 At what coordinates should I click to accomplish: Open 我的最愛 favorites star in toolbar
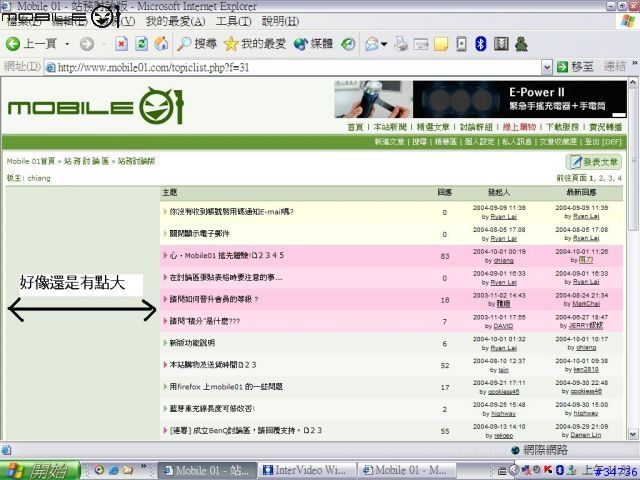(x=255, y=44)
